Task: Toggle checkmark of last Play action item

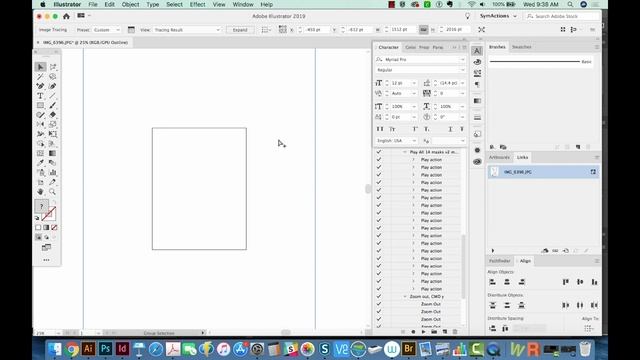Action: (x=379, y=289)
